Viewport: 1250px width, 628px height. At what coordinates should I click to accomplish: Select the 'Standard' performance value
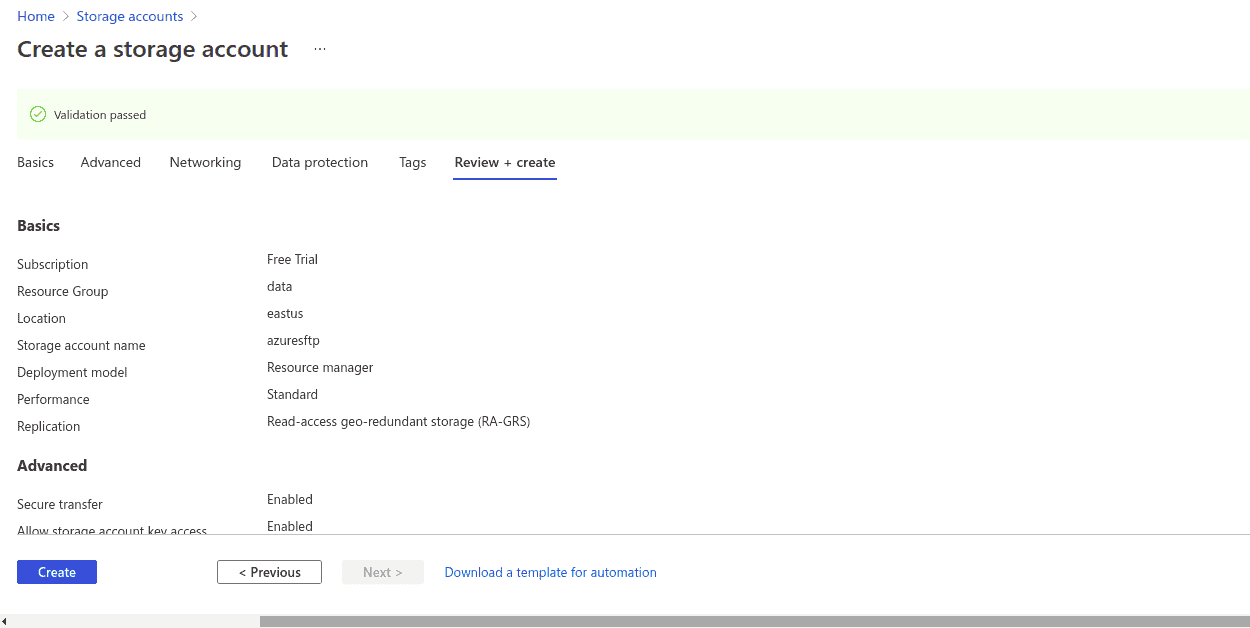(x=292, y=394)
